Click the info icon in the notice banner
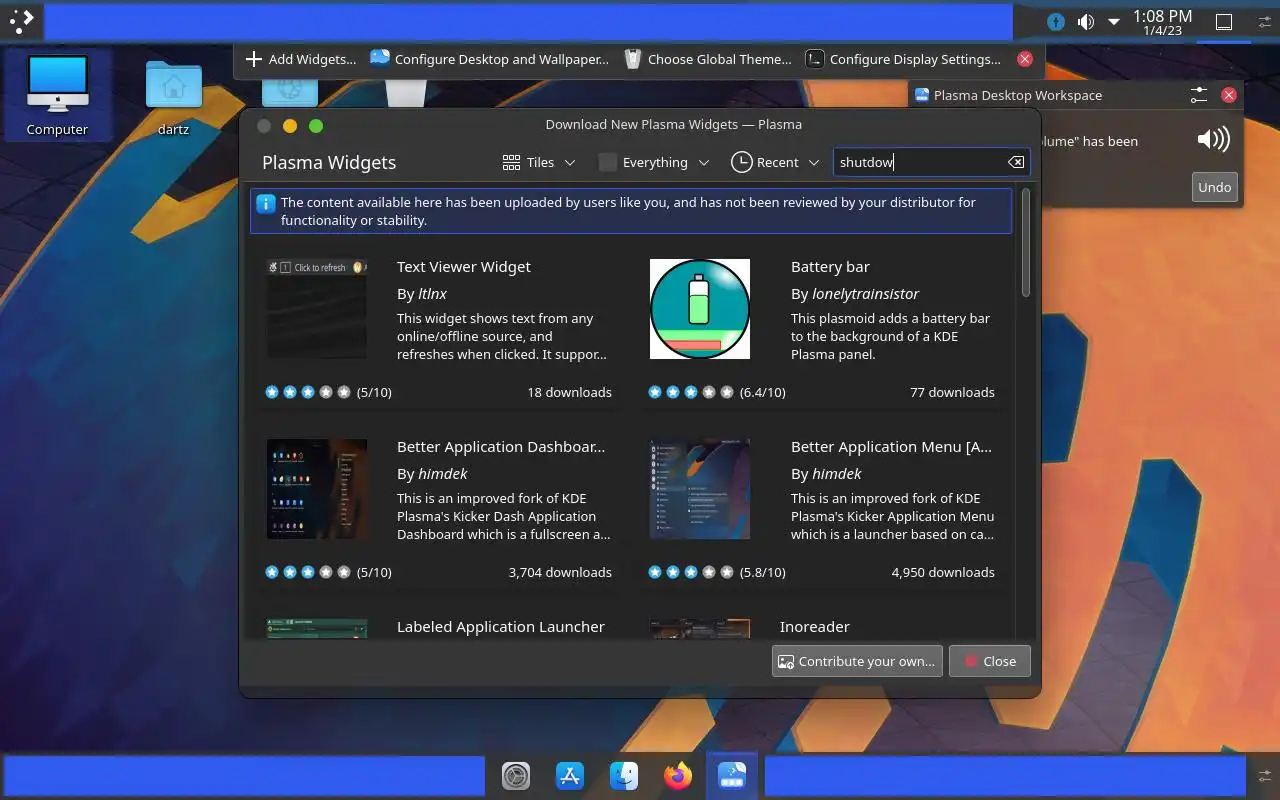The height and width of the screenshot is (800, 1280). click(266, 203)
